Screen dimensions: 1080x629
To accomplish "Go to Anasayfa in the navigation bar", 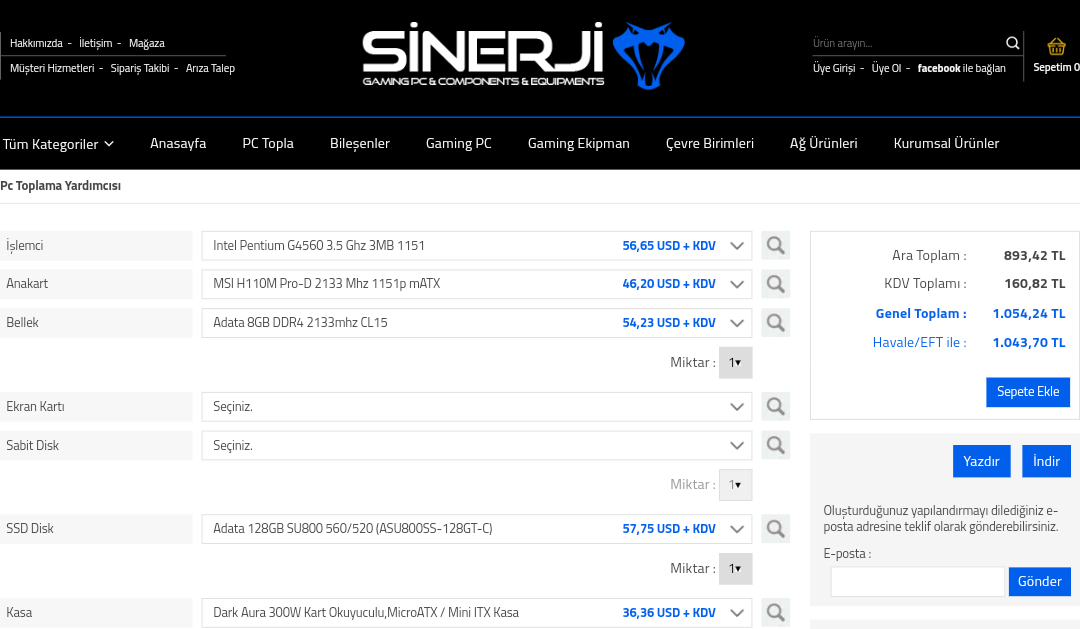I will [178, 143].
